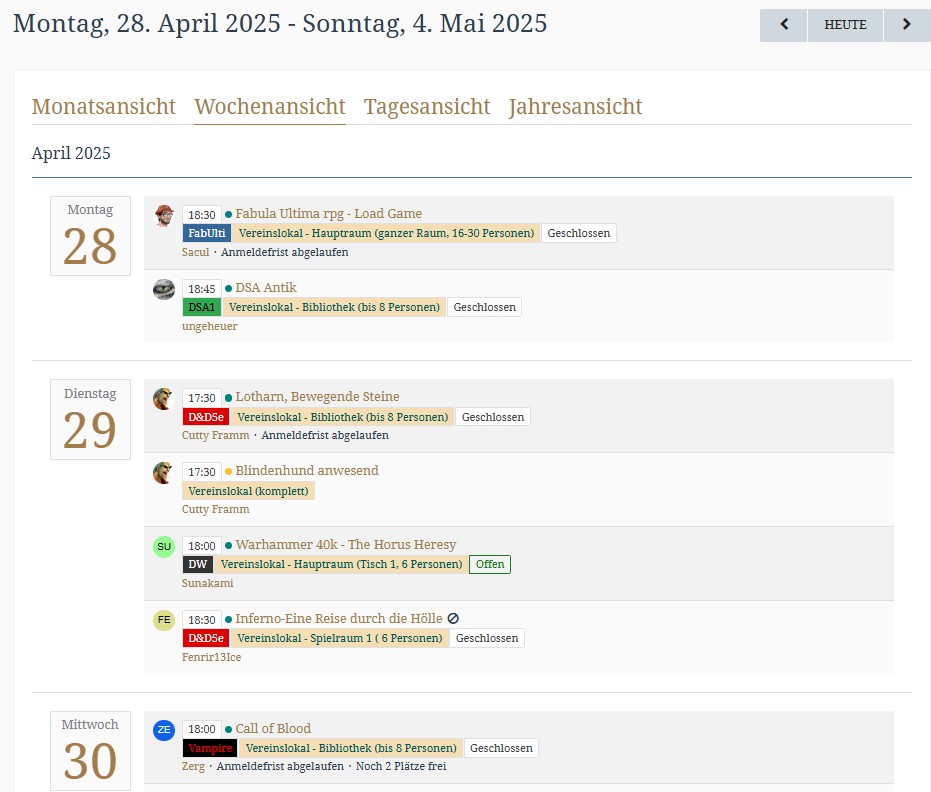Click the red D&D5e tag on Inferno event
Image resolution: width=931 pixels, height=792 pixels.
pos(205,638)
